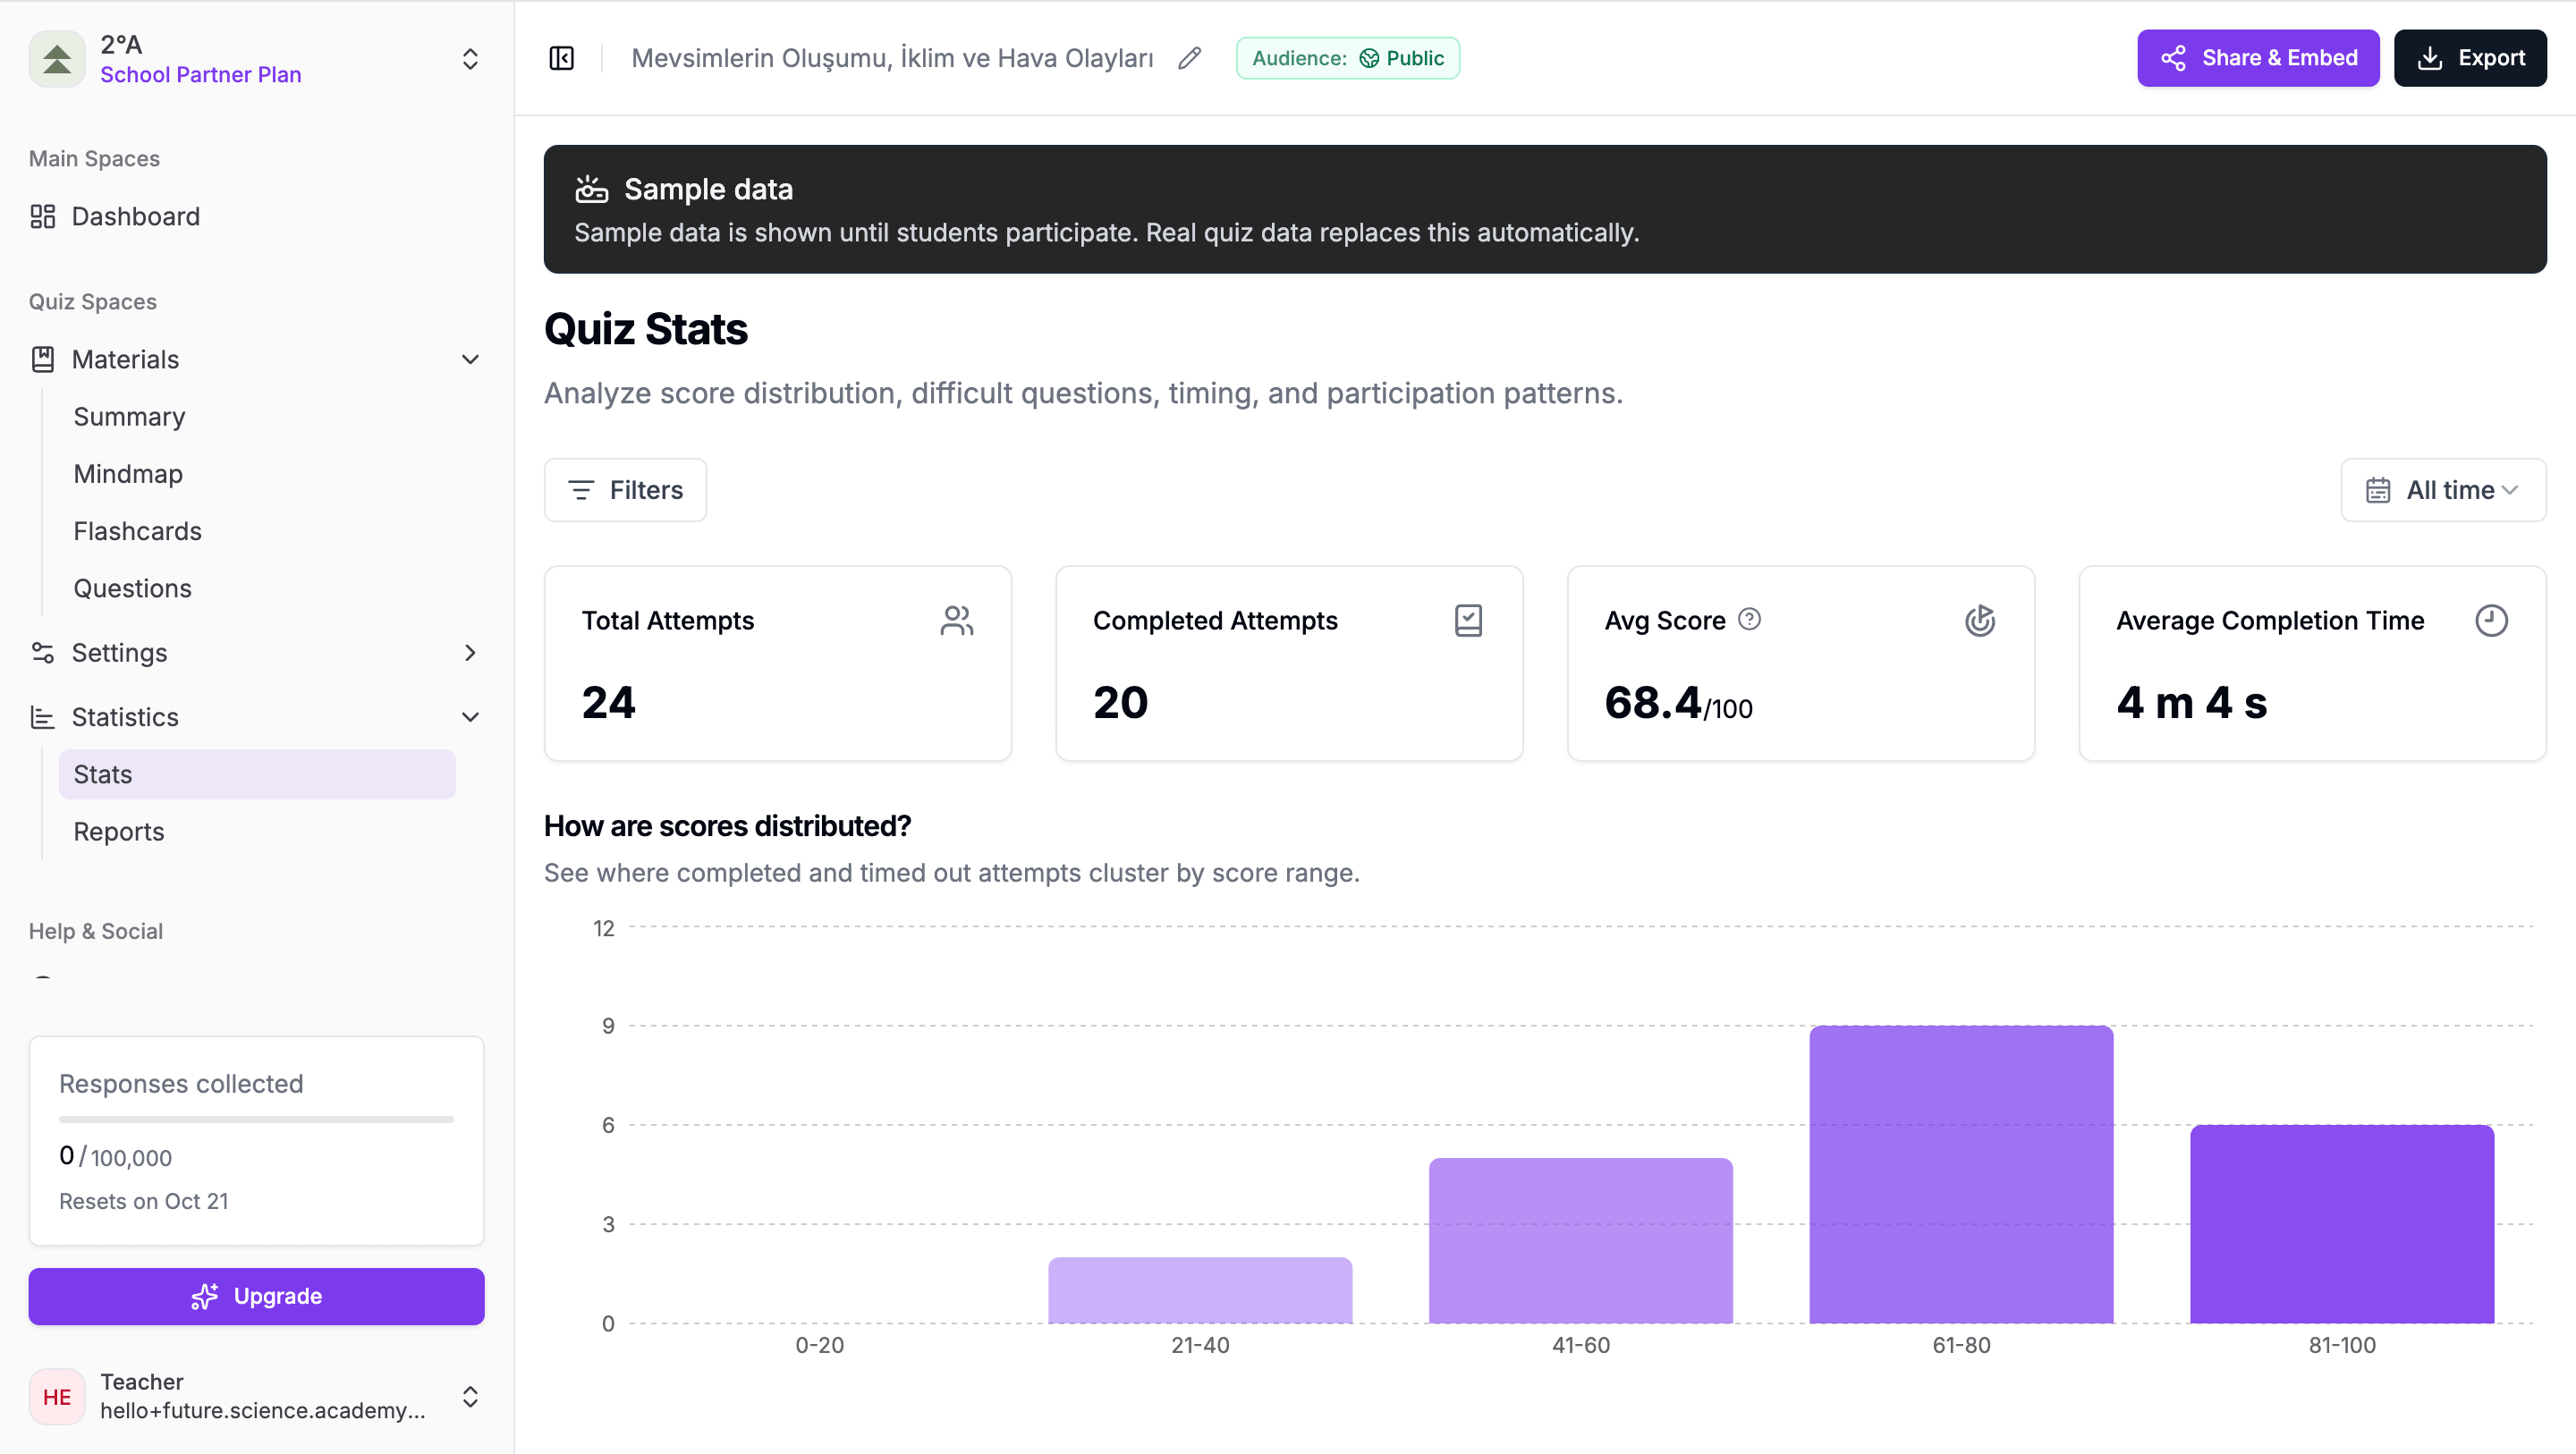Click the Completed Attempts checklist icon
The image size is (2576, 1454).
1468,620
